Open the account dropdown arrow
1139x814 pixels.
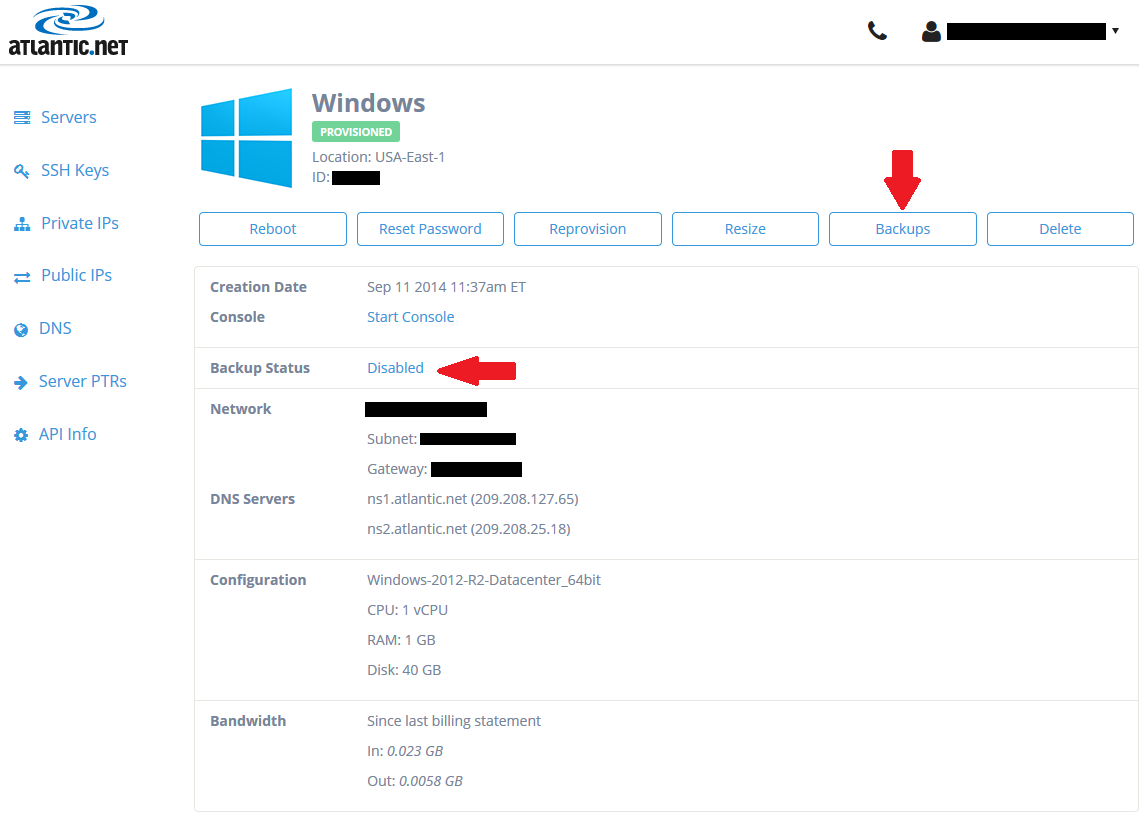(1115, 31)
